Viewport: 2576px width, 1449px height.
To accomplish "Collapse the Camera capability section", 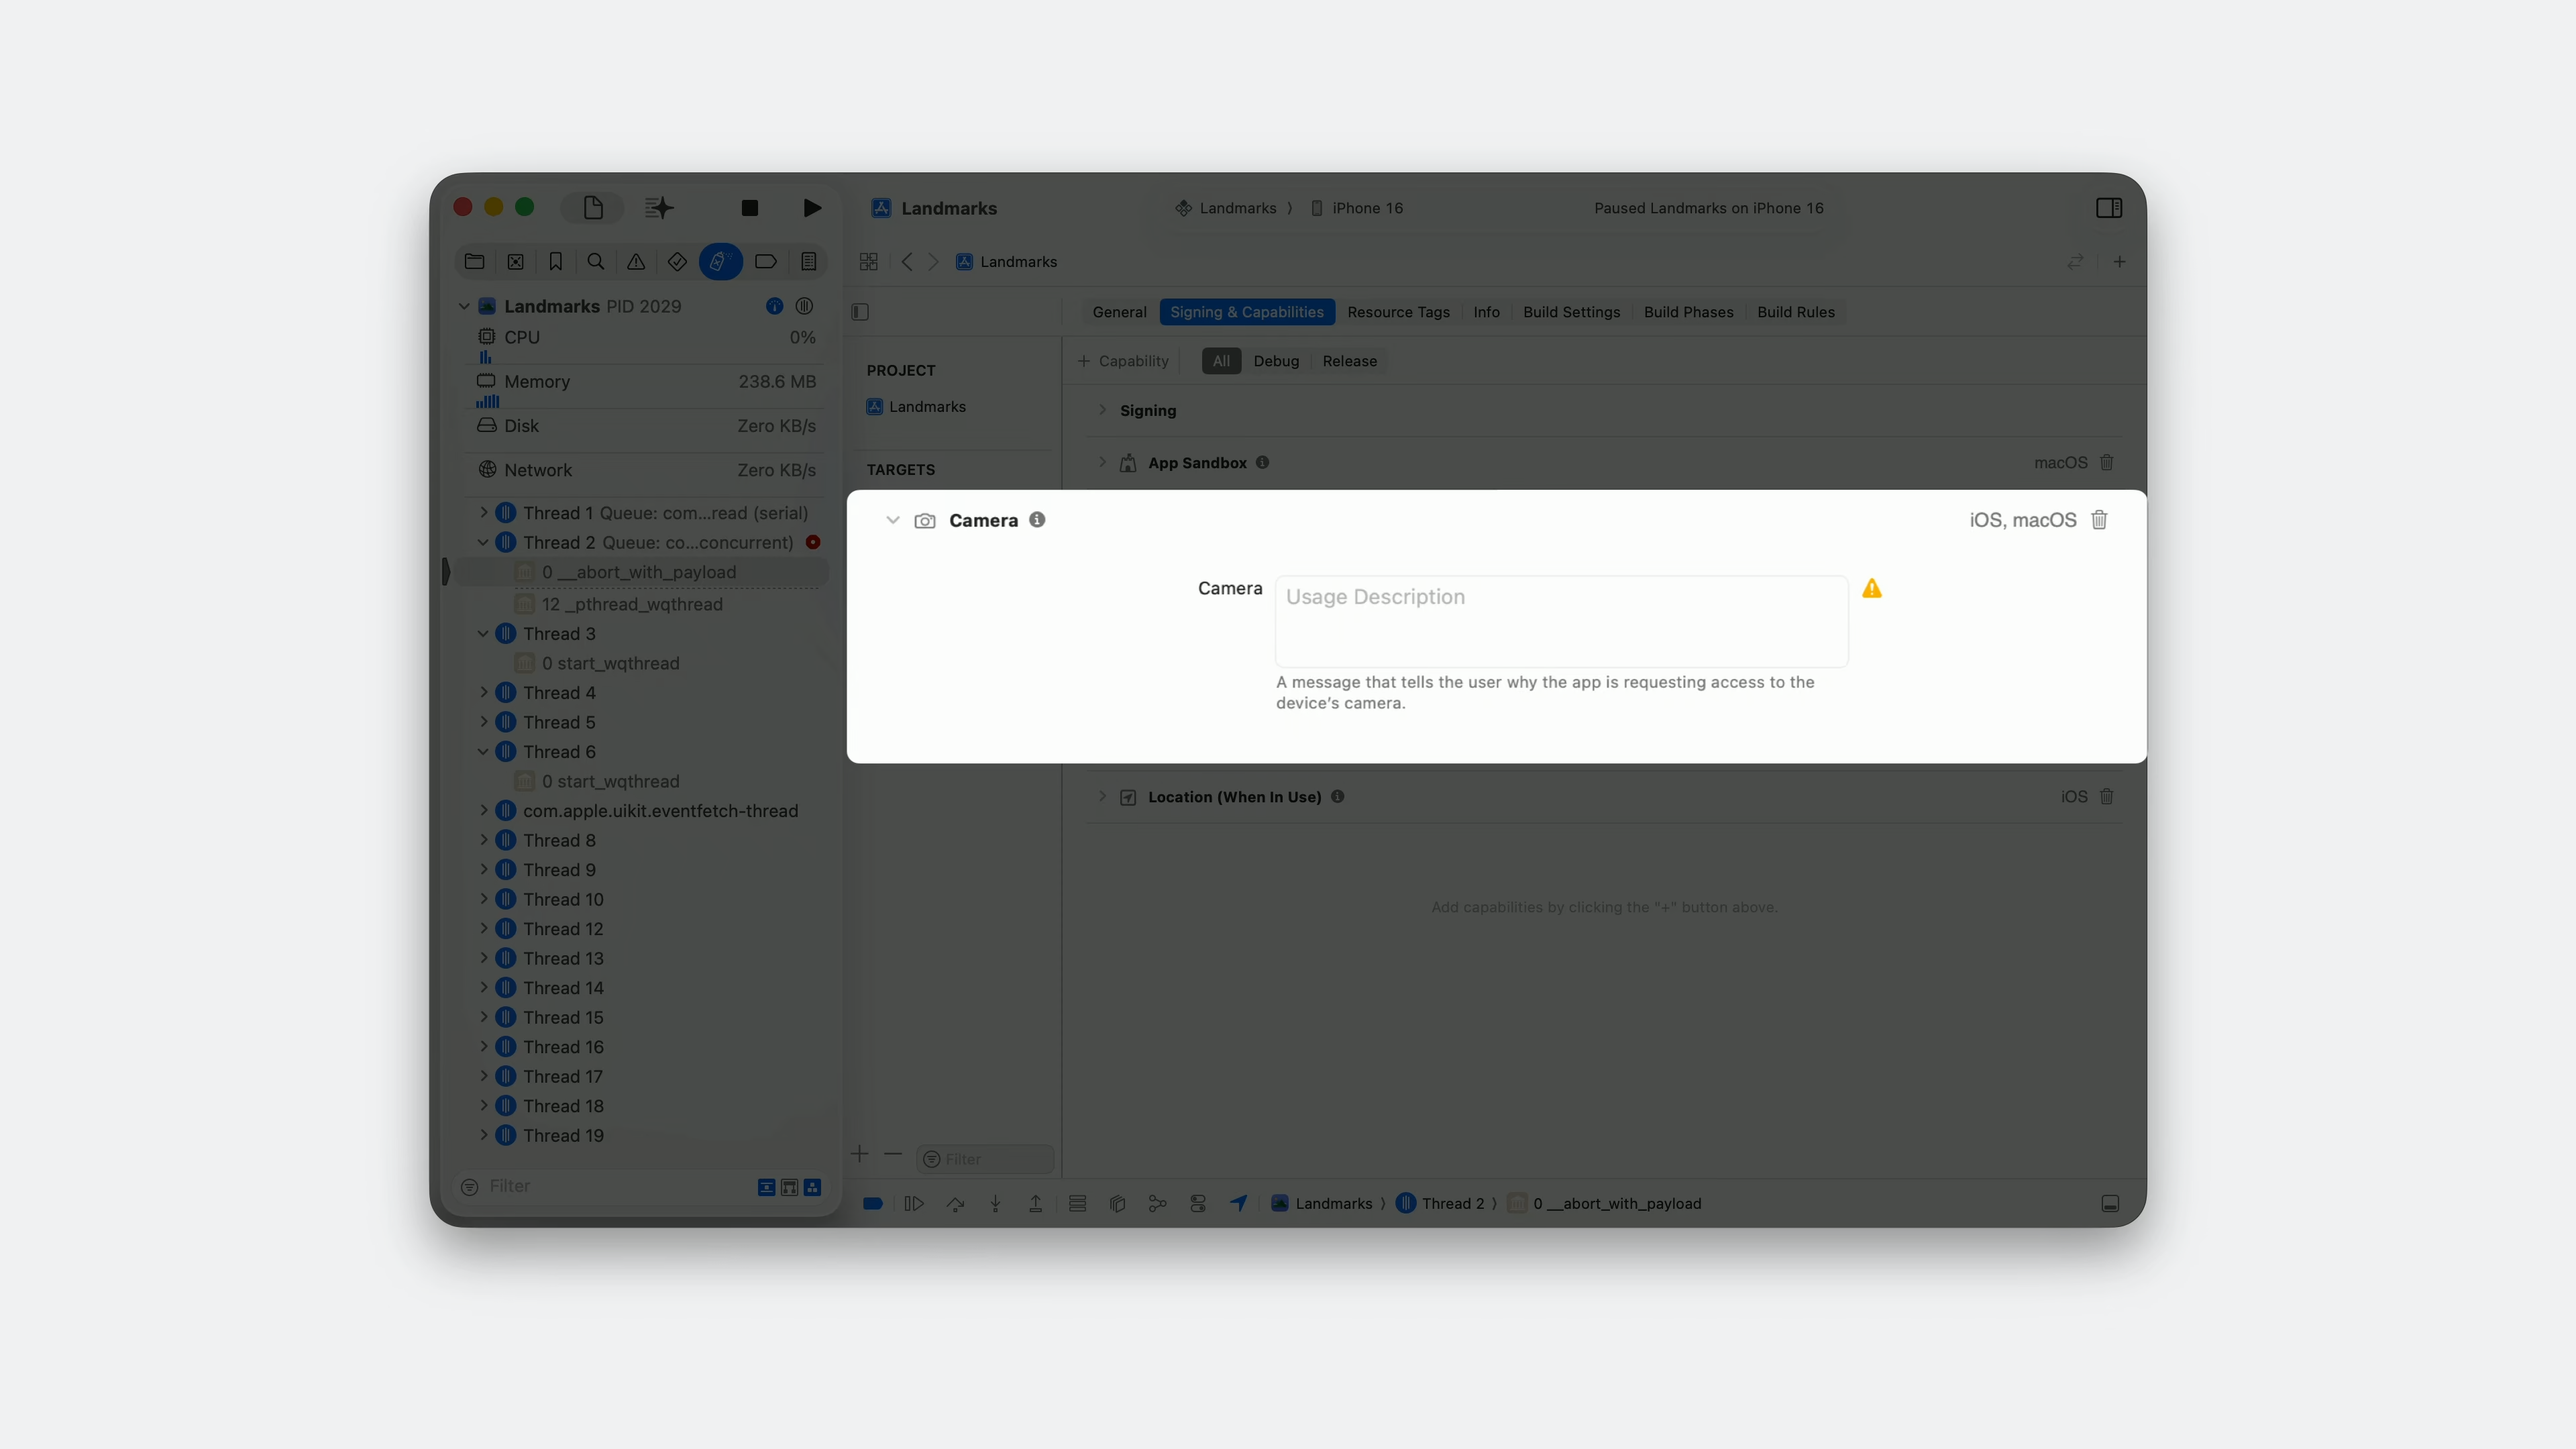I will pos(892,520).
